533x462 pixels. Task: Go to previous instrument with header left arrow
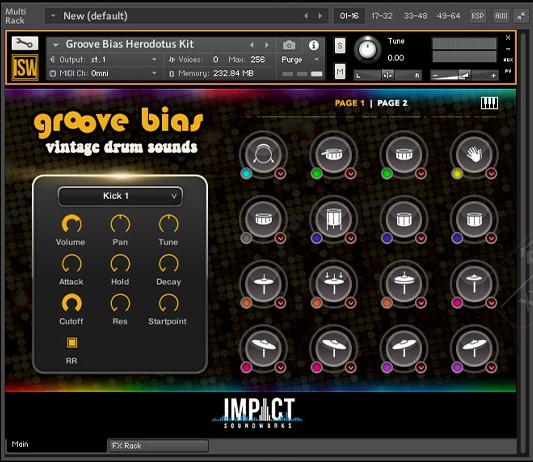(252, 45)
